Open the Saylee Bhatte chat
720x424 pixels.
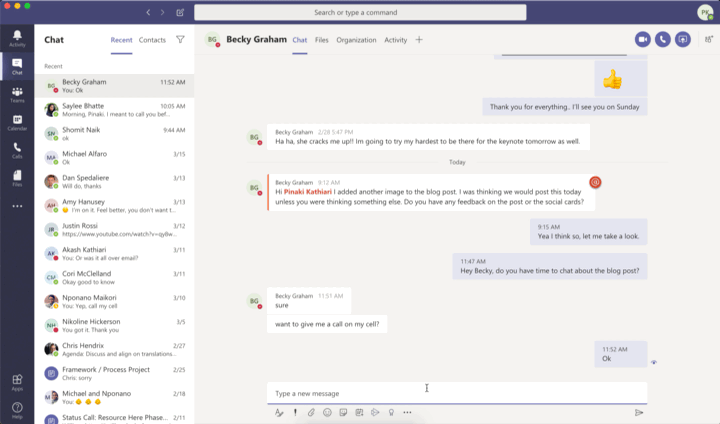(114, 110)
